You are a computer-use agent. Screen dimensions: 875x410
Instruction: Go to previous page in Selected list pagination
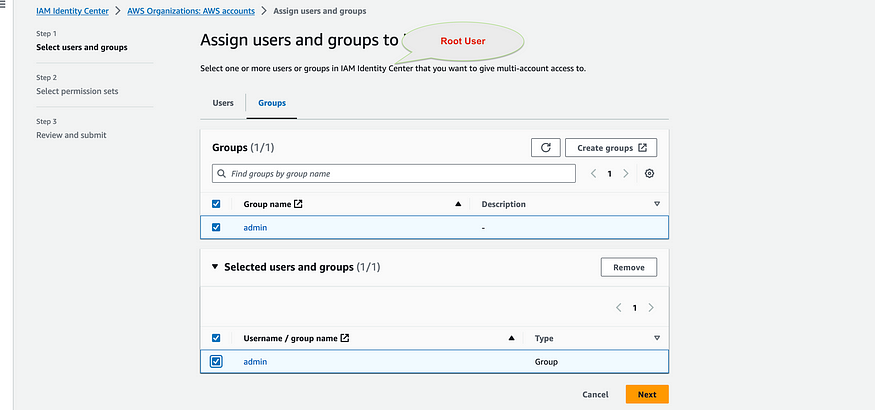618,307
